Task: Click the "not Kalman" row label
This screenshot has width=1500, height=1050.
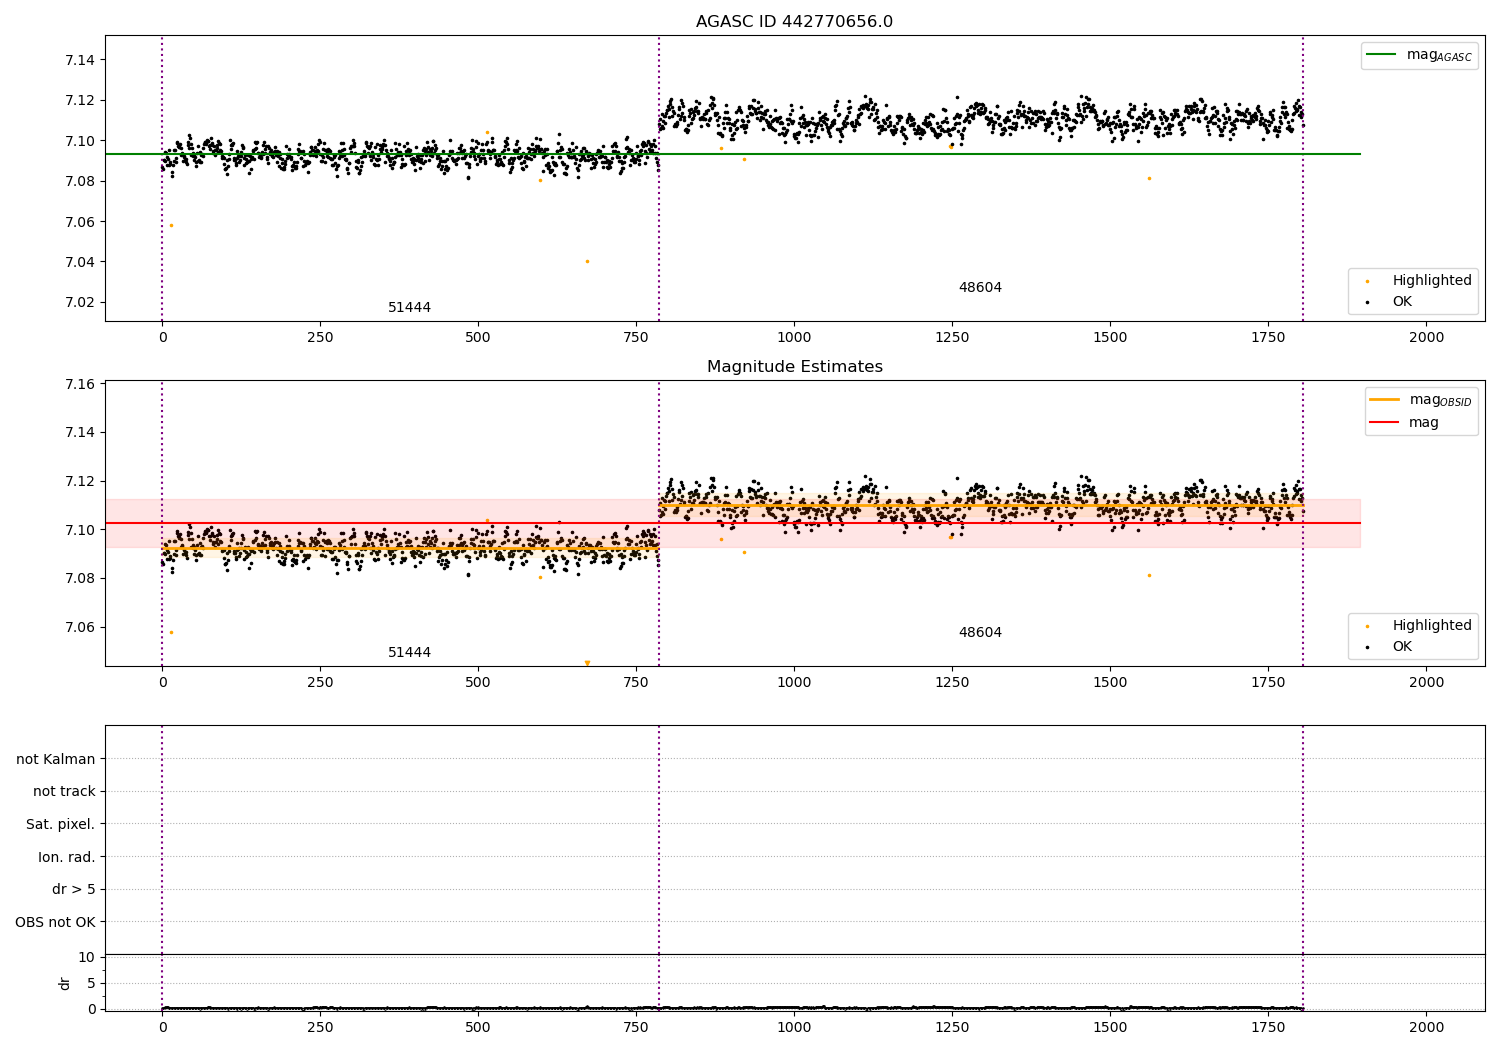Action: (x=56, y=760)
